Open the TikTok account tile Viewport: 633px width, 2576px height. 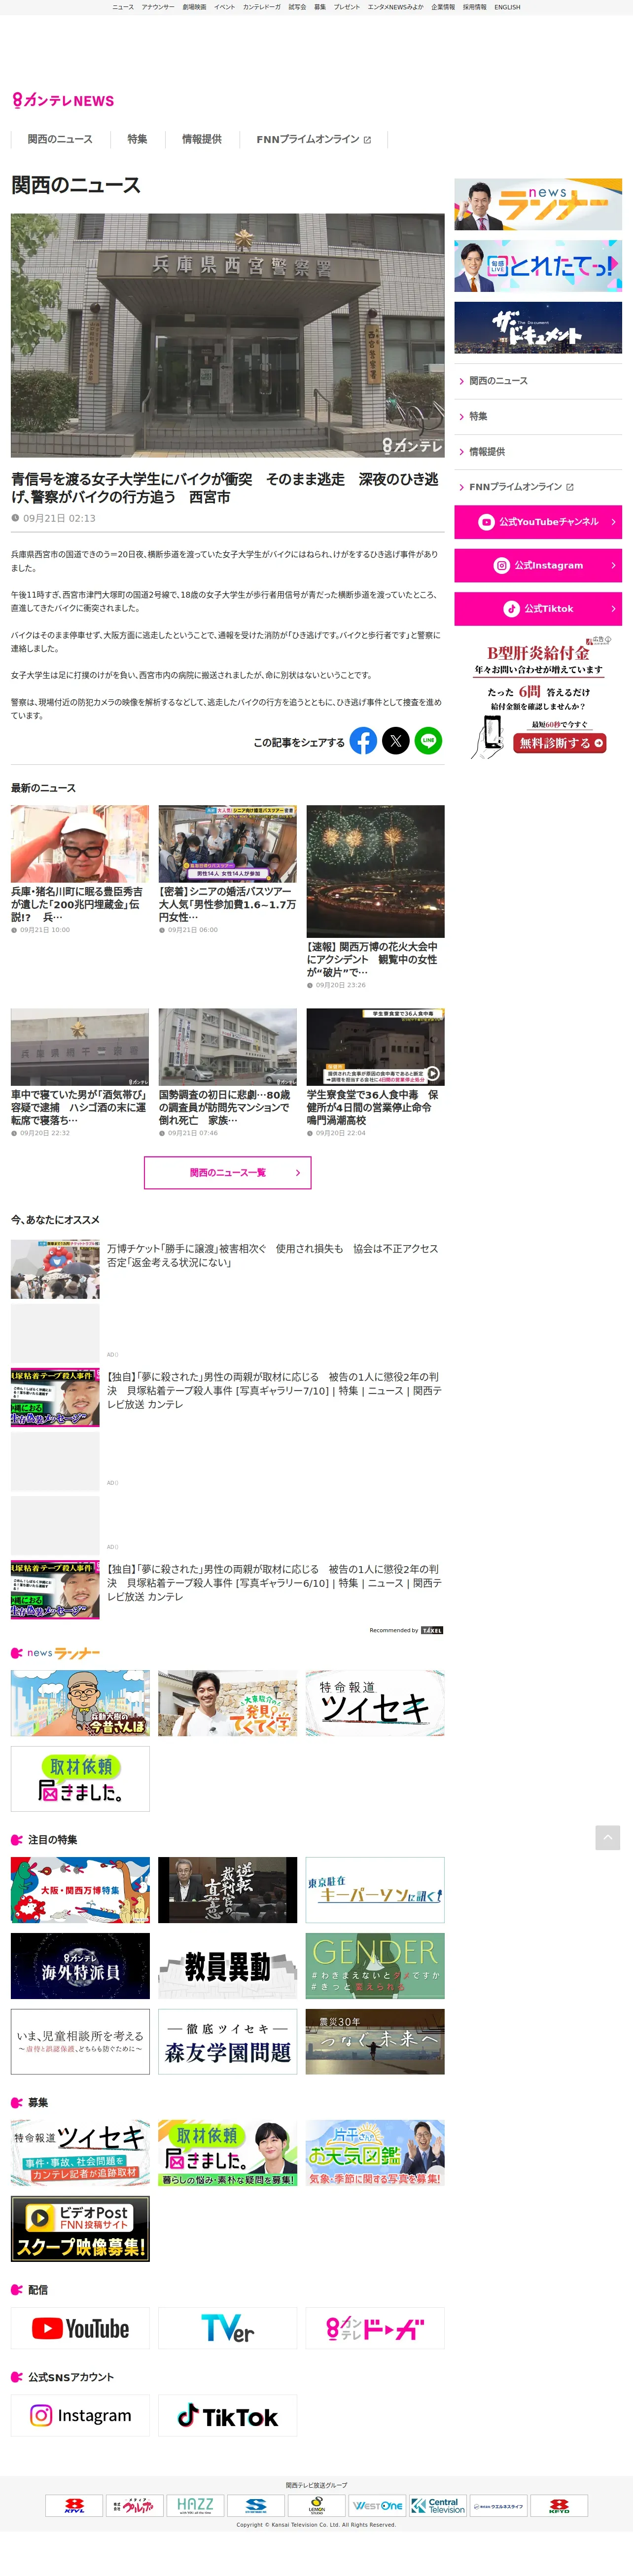(228, 2416)
